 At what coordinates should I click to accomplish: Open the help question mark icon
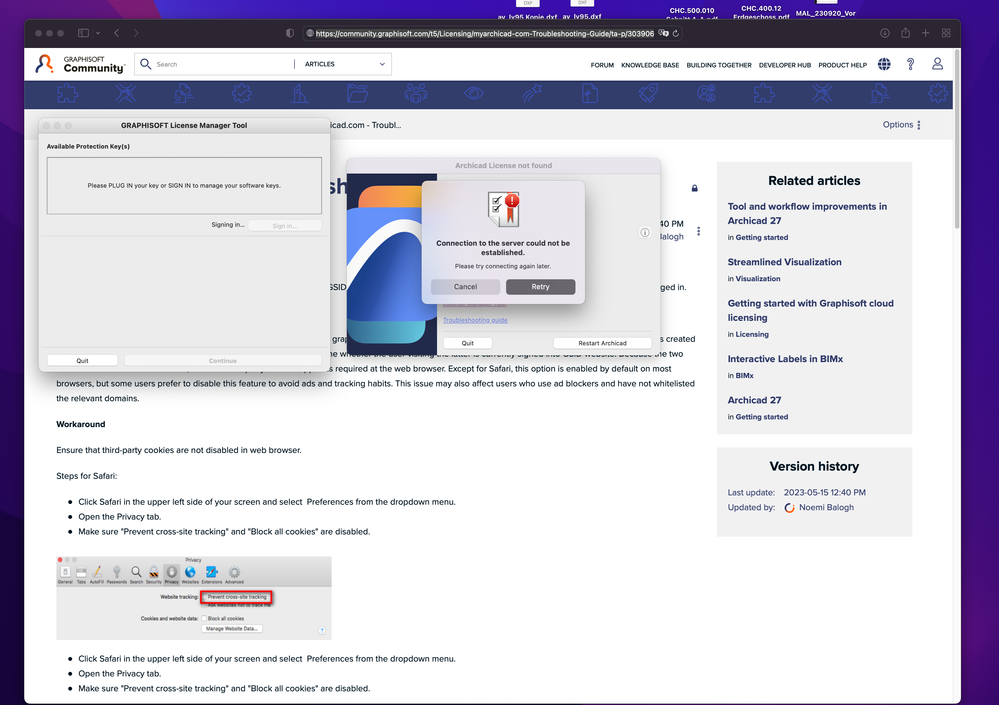click(910, 64)
